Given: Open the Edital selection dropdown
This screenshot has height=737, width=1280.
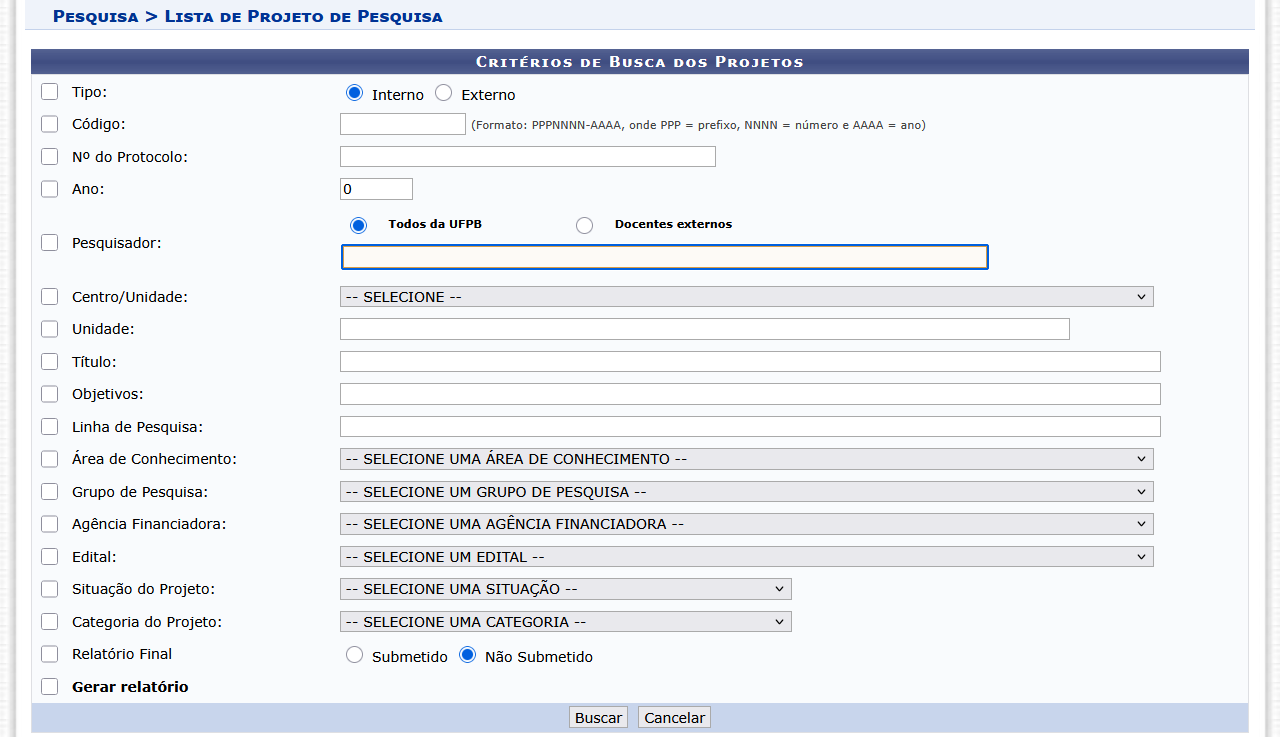Looking at the screenshot, I should 746,557.
